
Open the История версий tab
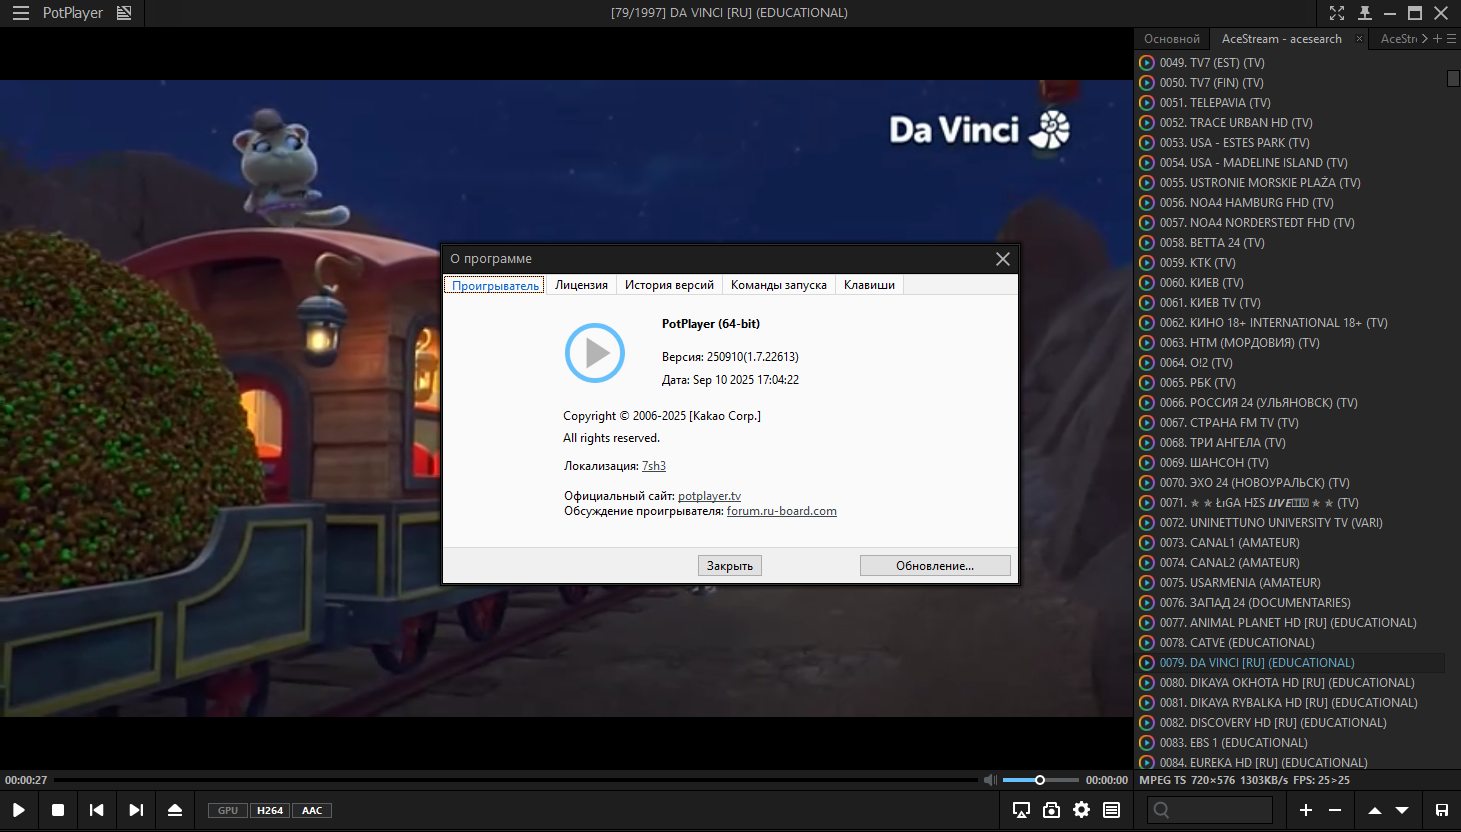click(x=669, y=285)
